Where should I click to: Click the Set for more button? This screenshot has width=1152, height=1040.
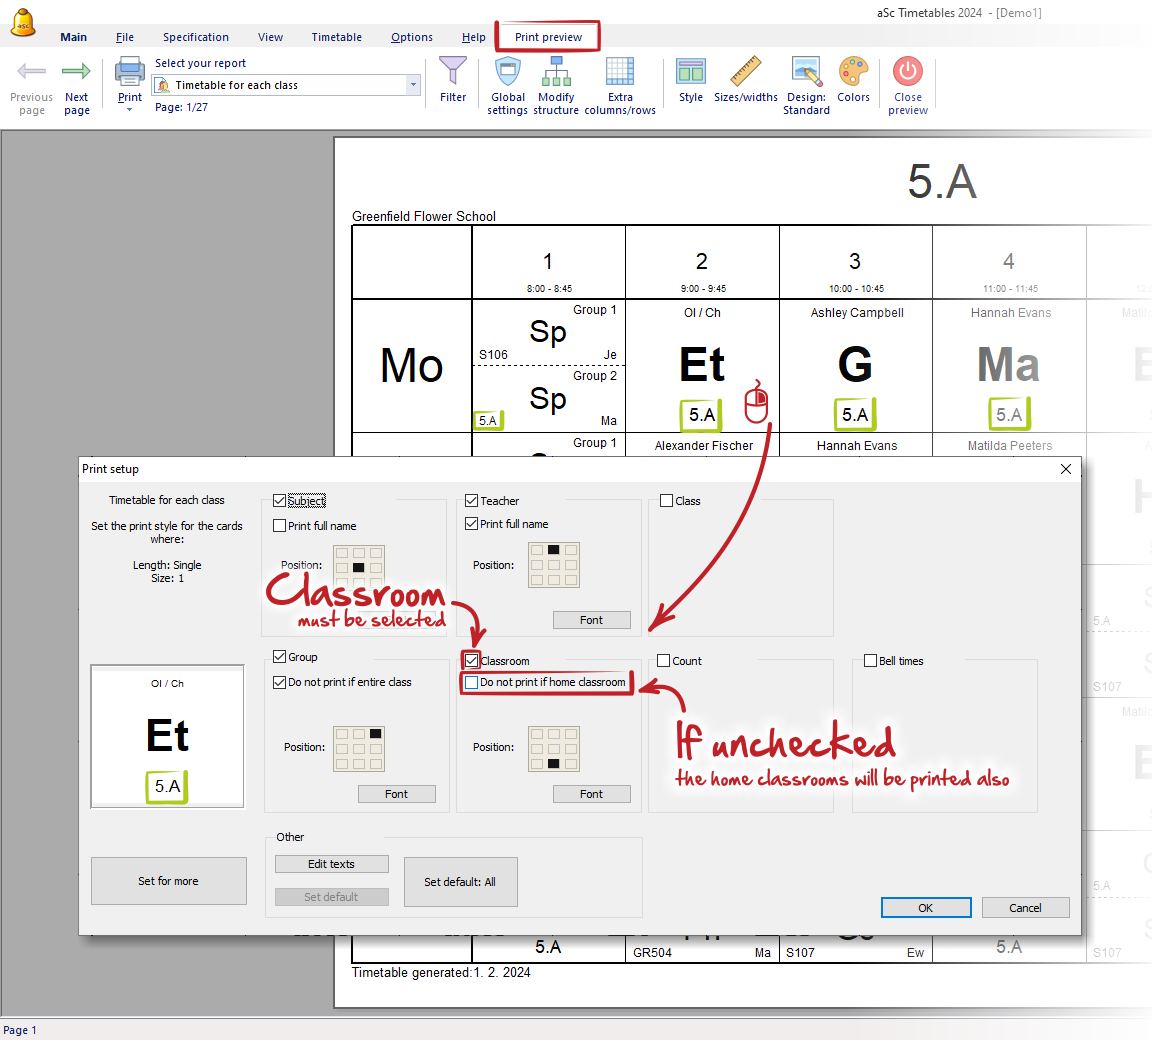click(x=168, y=881)
